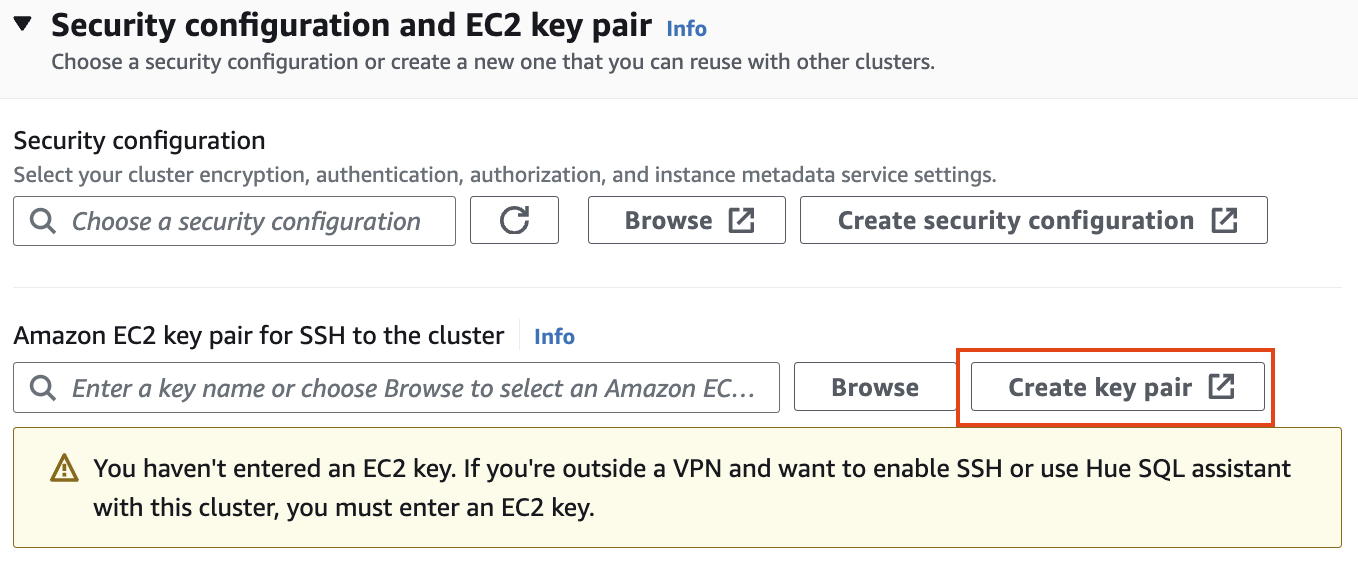Click the Choose a security configuration search field
Image resolution: width=1358 pixels, height=564 pixels.
pos(234,221)
